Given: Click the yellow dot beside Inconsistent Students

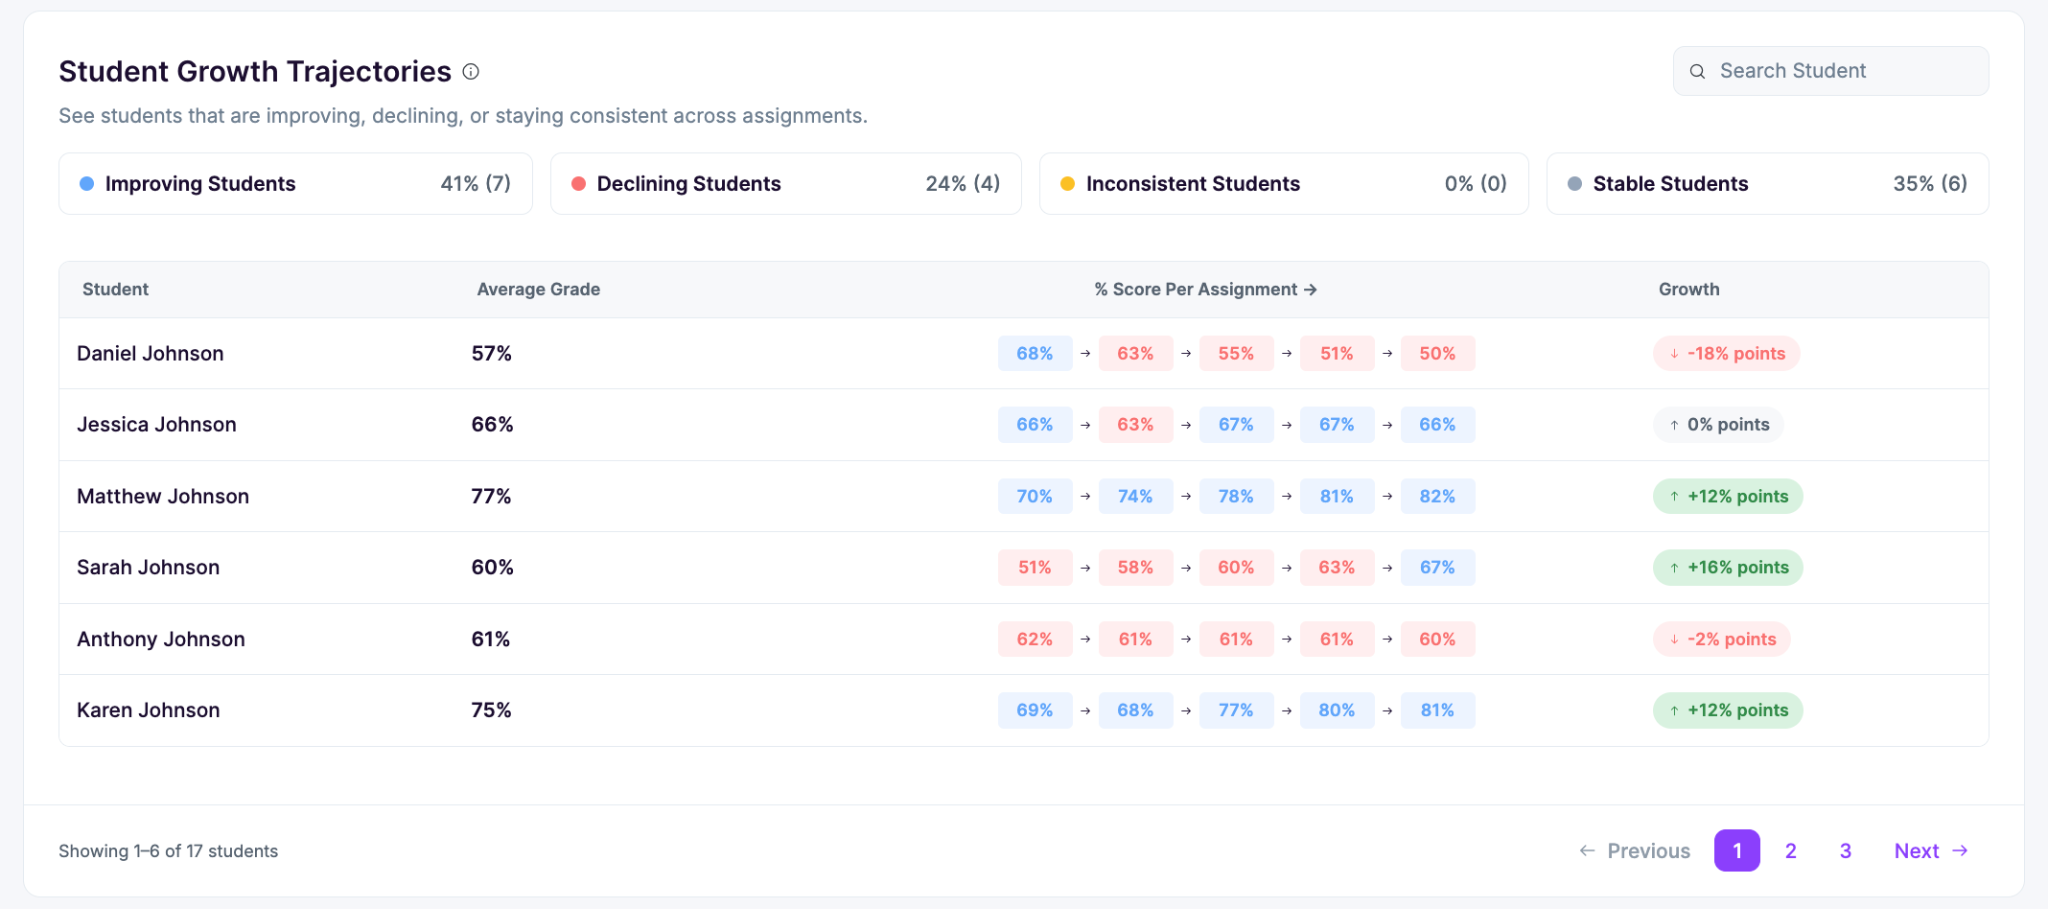Looking at the screenshot, I should (1067, 184).
